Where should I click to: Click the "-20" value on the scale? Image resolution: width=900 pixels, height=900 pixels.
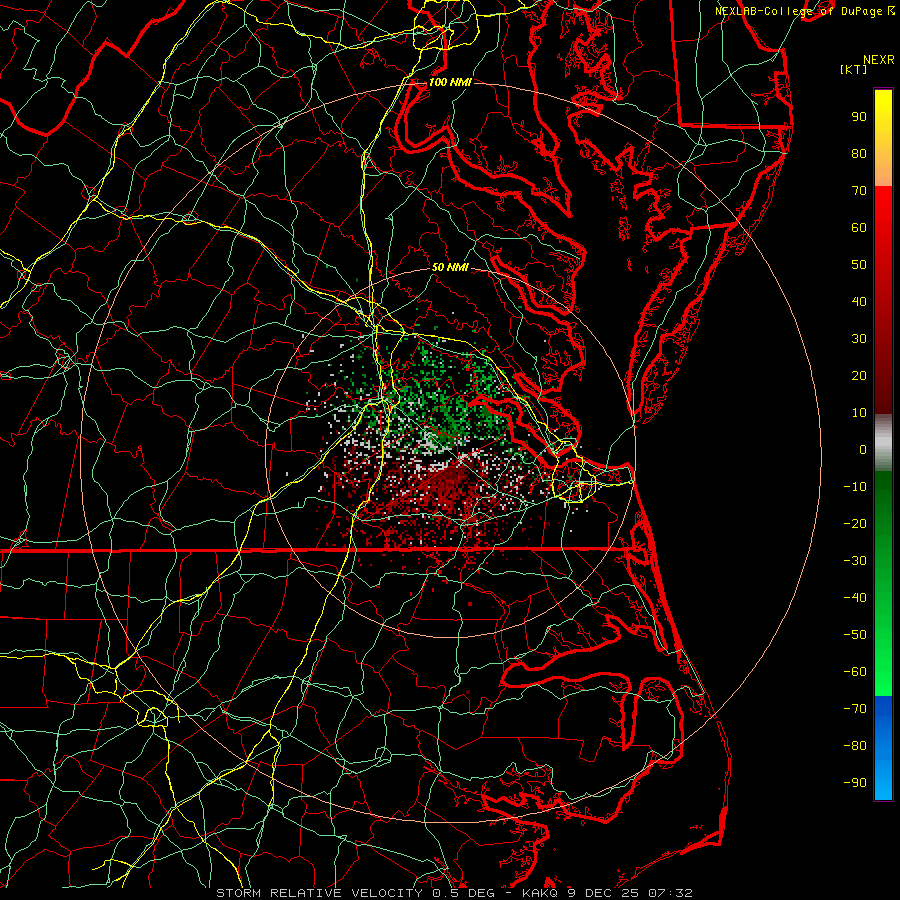click(x=855, y=524)
